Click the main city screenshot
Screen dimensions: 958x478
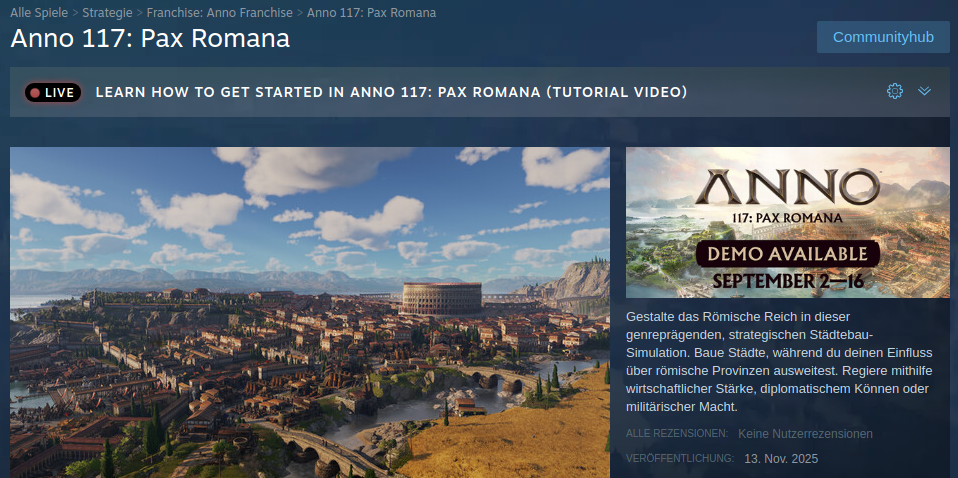(310, 312)
